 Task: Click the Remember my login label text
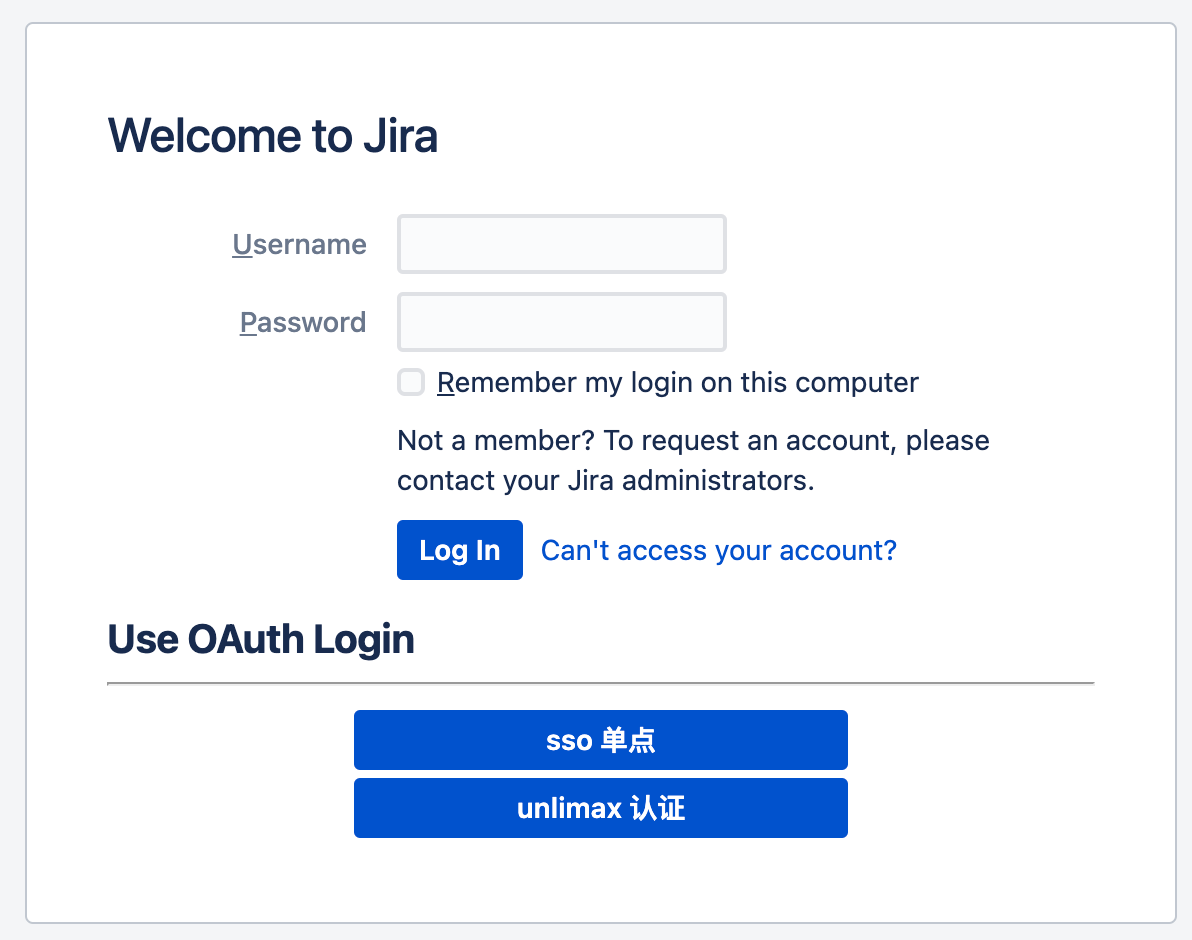pyautogui.click(x=677, y=382)
